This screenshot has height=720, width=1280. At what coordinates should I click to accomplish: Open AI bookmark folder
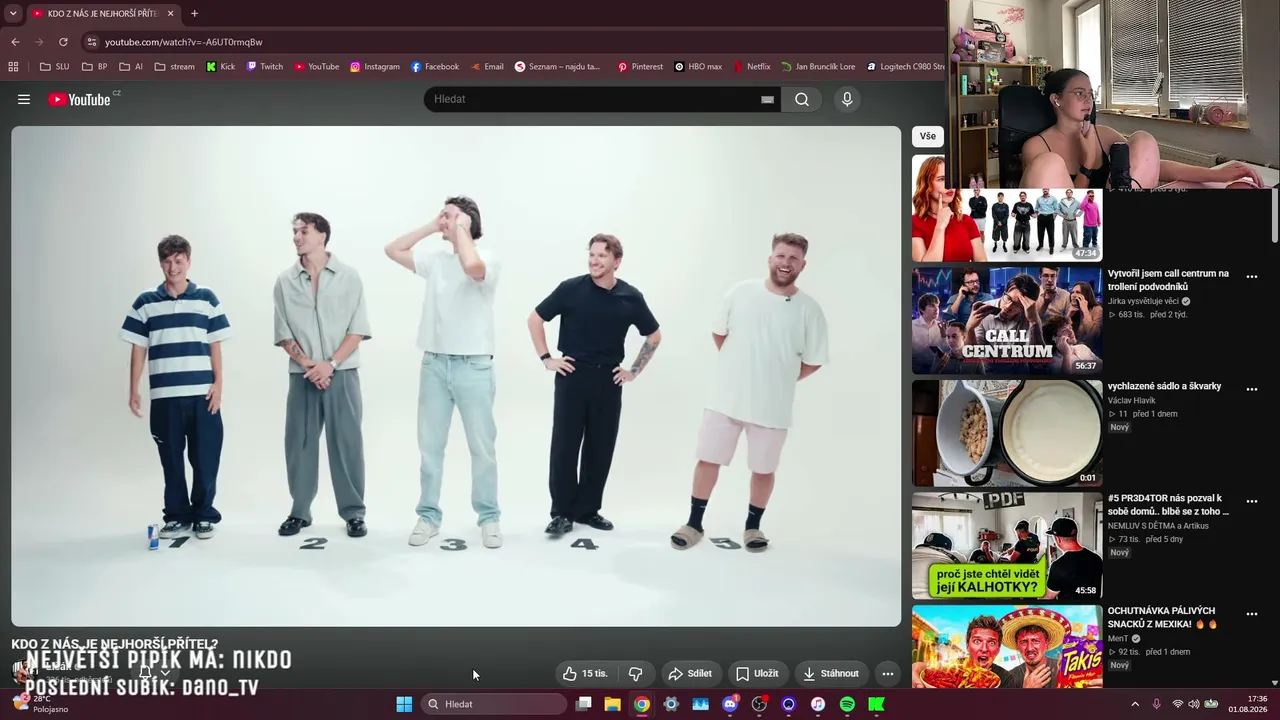tap(131, 67)
